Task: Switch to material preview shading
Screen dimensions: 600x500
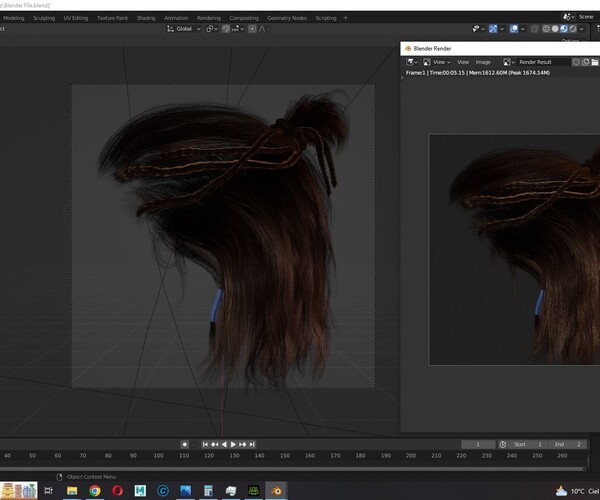Action: [564, 29]
